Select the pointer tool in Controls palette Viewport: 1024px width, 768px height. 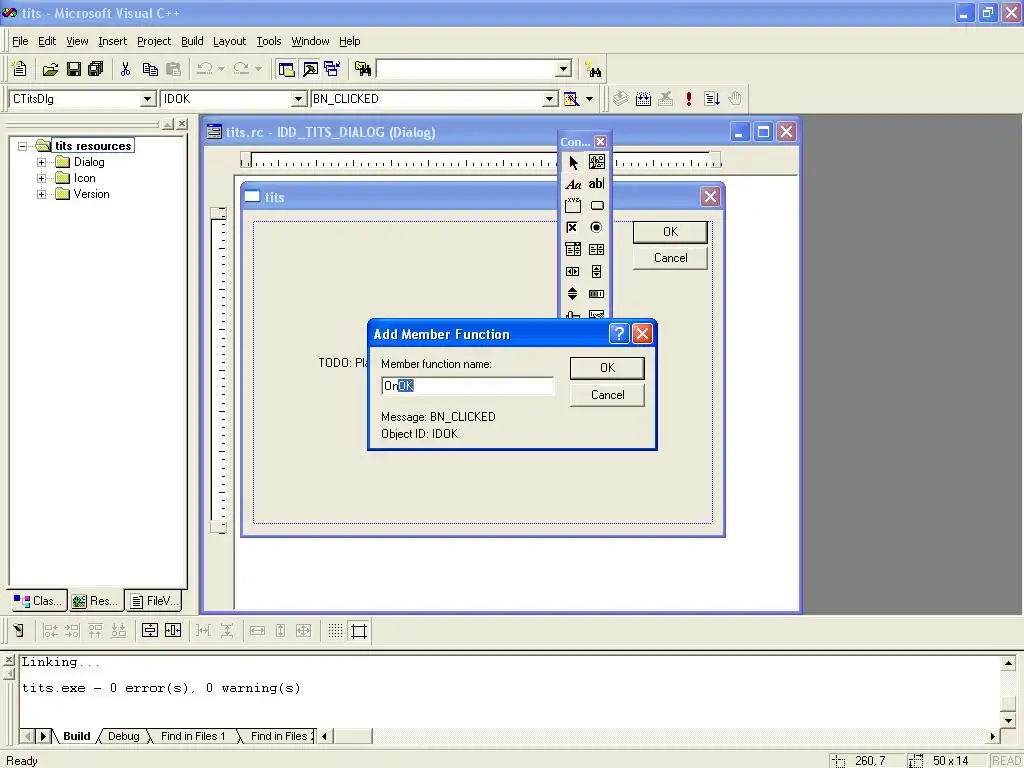pos(573,162)
